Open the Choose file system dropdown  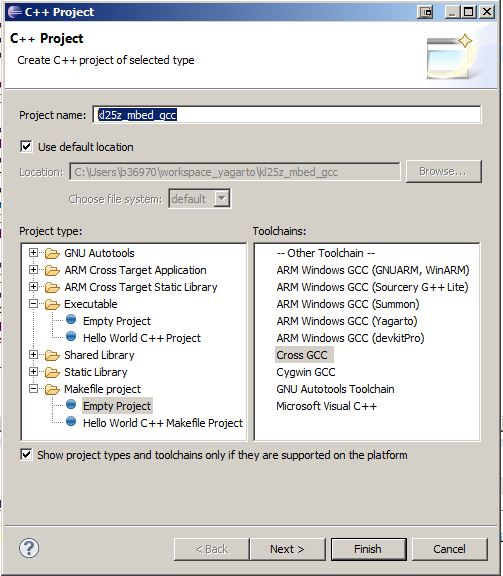point(222,199)
